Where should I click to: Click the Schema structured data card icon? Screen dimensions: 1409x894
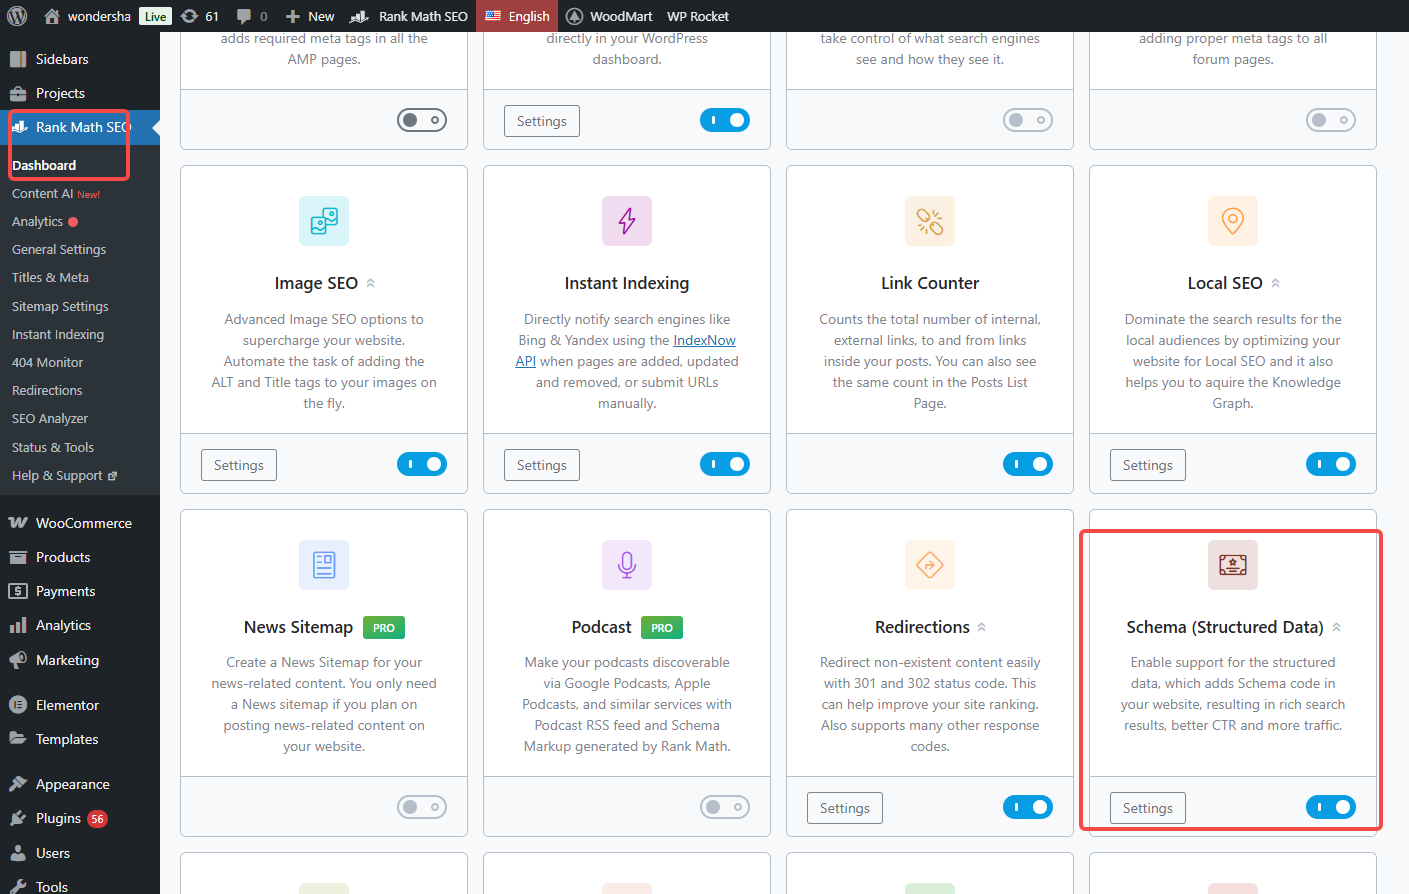(x=1232, y=565)
